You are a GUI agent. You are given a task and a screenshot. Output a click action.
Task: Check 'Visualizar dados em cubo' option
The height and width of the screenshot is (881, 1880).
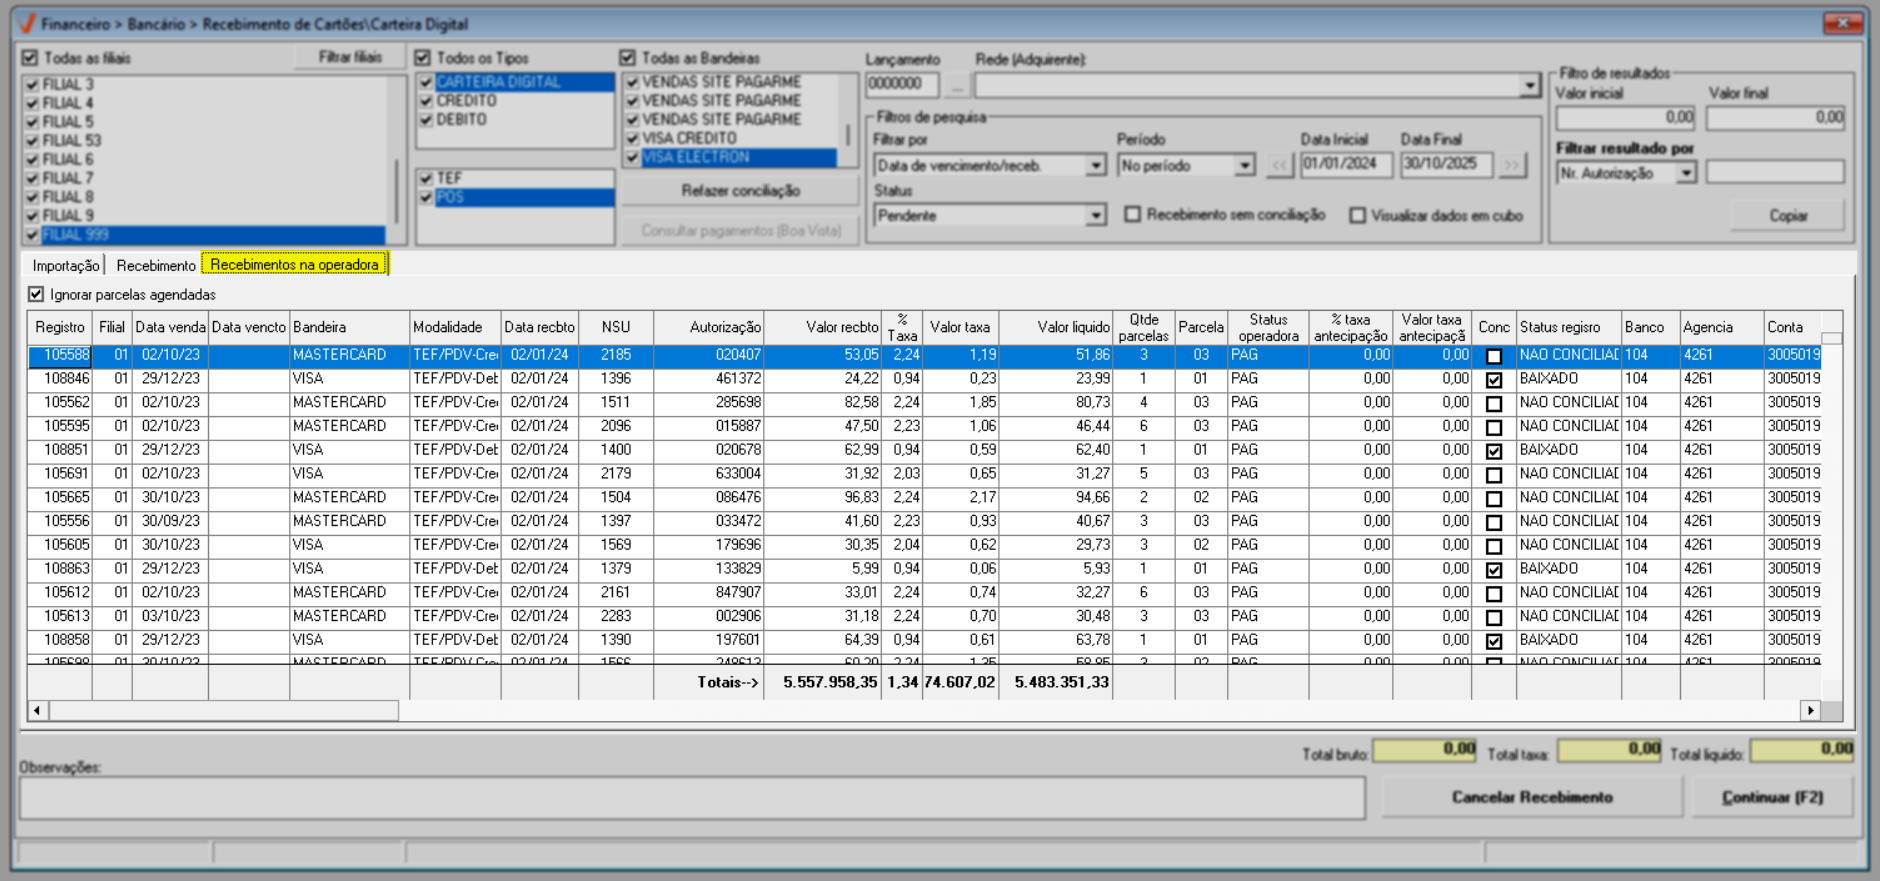click(x=1357, y=215)
